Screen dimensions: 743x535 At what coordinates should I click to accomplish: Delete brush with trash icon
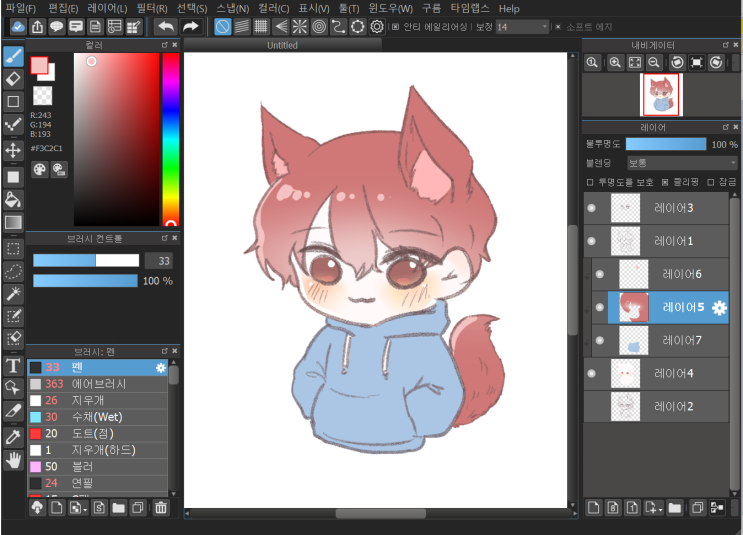pyautogui.click(x=161, y=508)
